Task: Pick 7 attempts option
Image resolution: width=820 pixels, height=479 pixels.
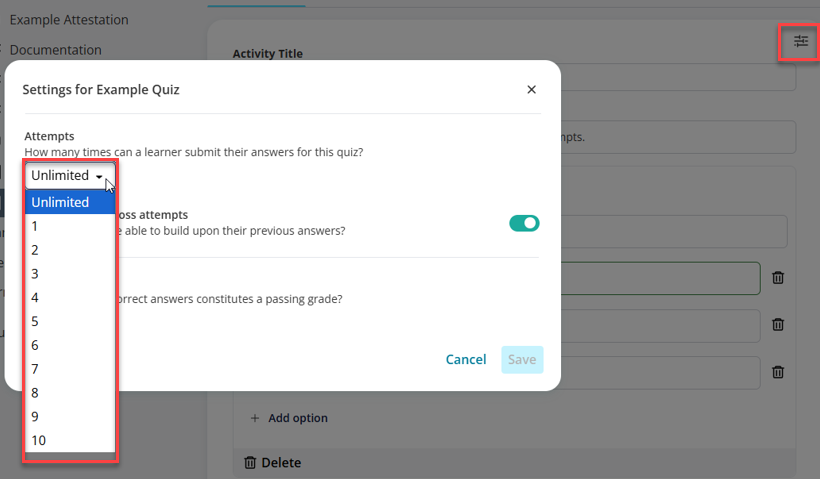Action: [x=70, y=369]
